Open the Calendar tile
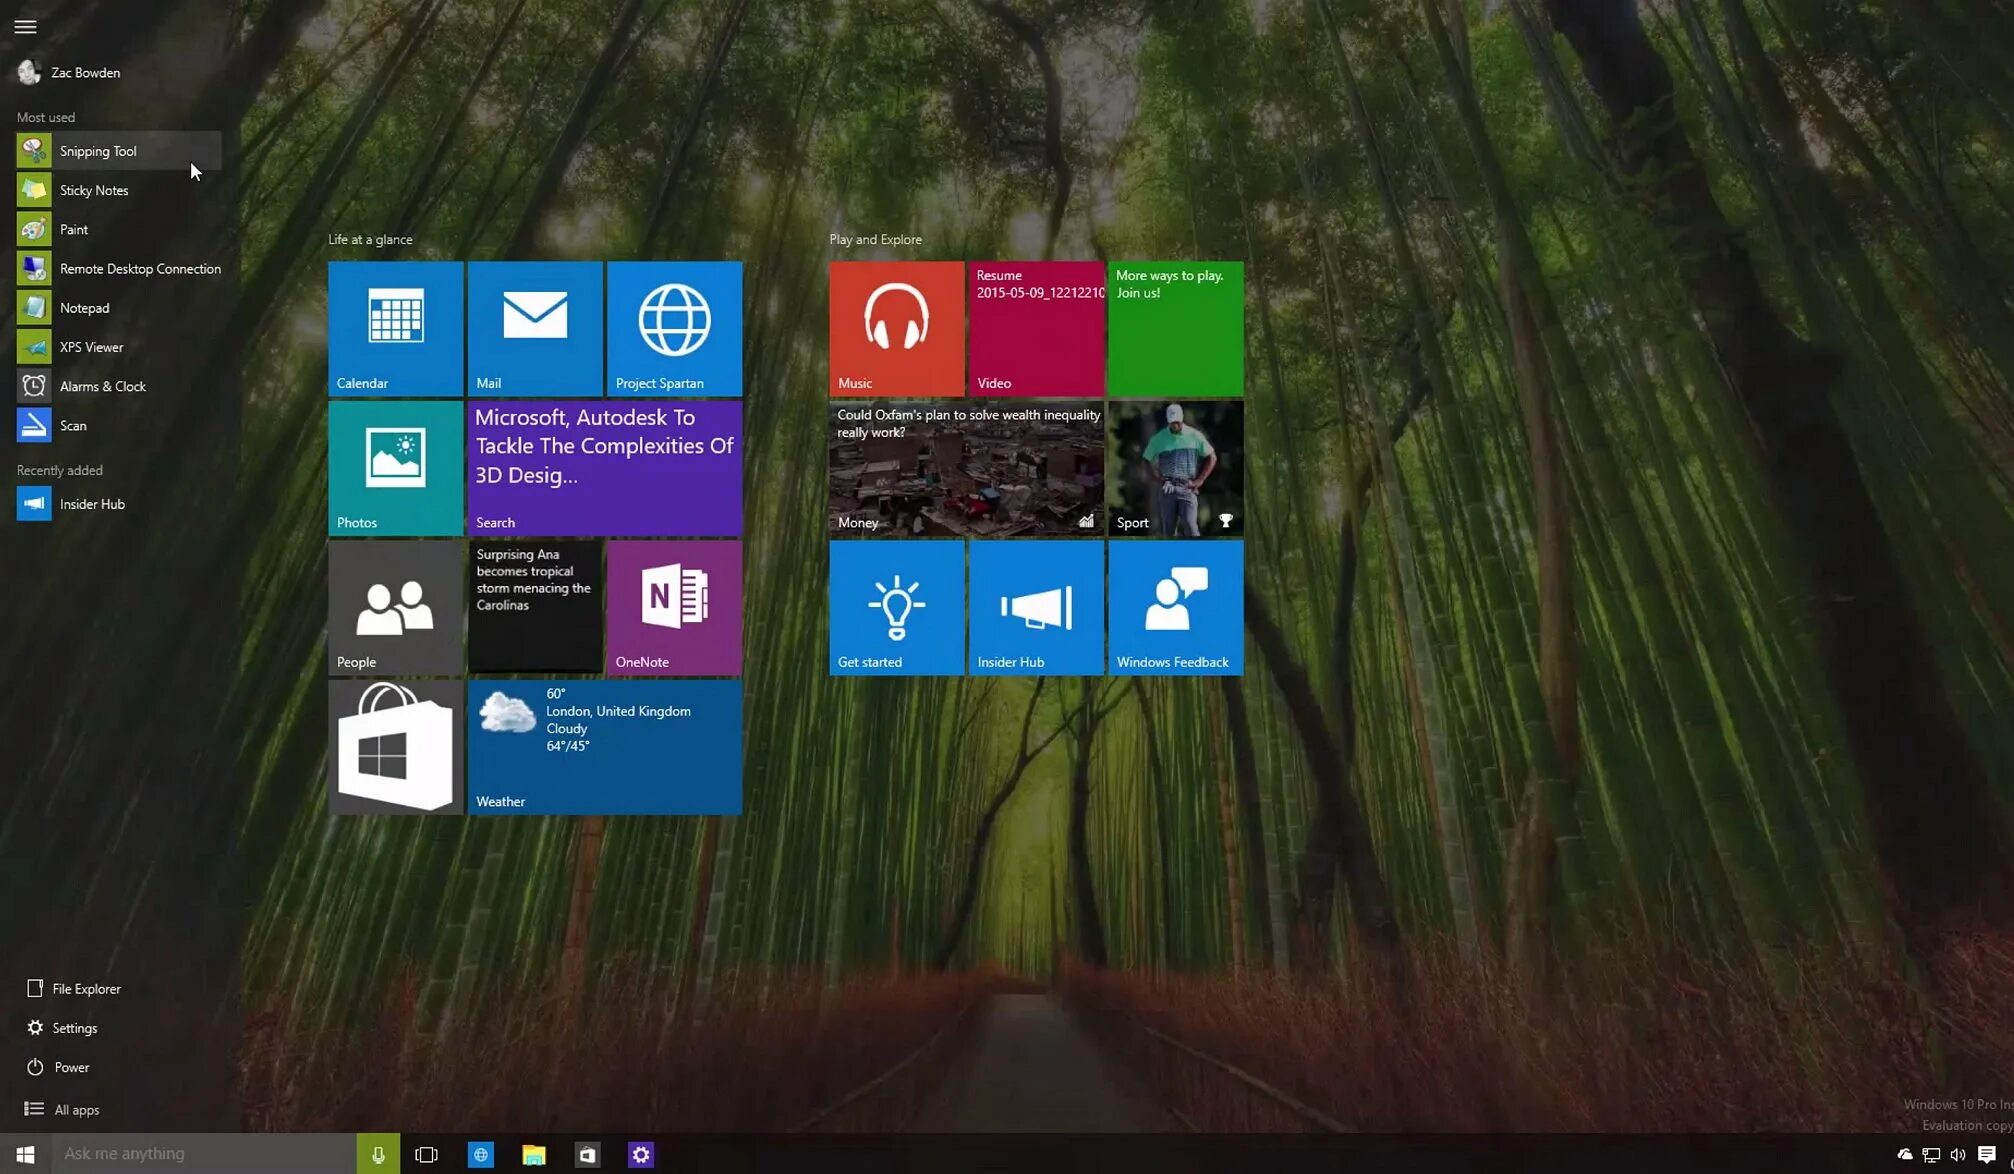Screen dimensions: 2014x1174 tap(395, 328)
